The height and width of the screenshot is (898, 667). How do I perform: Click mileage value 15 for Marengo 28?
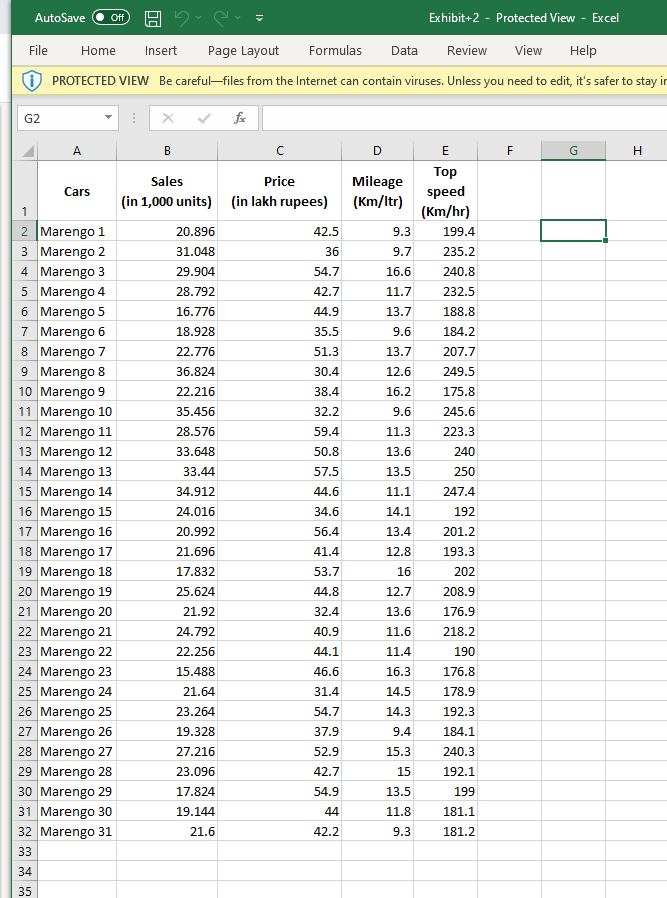[x=377, y=771]
